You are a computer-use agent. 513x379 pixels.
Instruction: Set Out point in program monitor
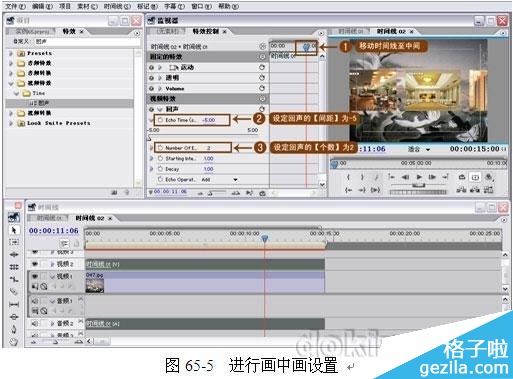[x=362, y=177]
